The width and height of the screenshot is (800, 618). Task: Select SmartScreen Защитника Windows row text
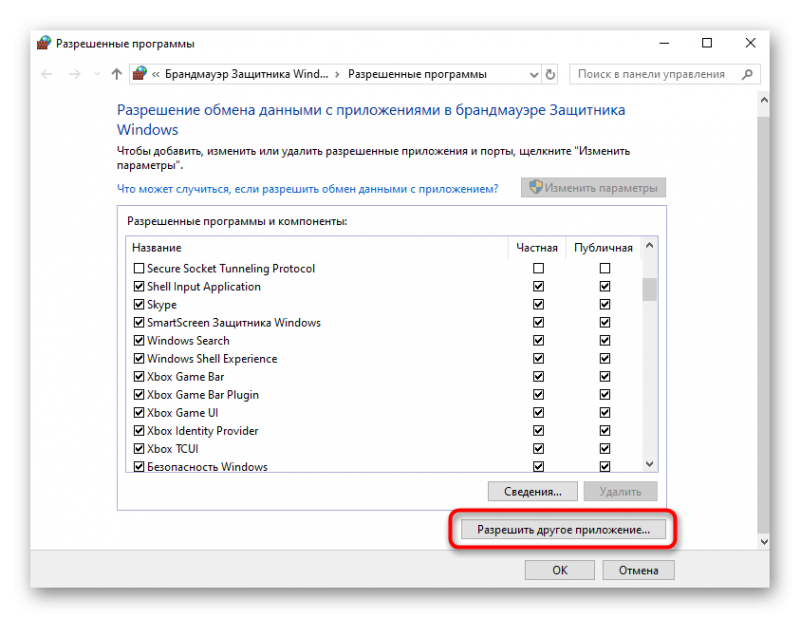(x=234, y=323)
